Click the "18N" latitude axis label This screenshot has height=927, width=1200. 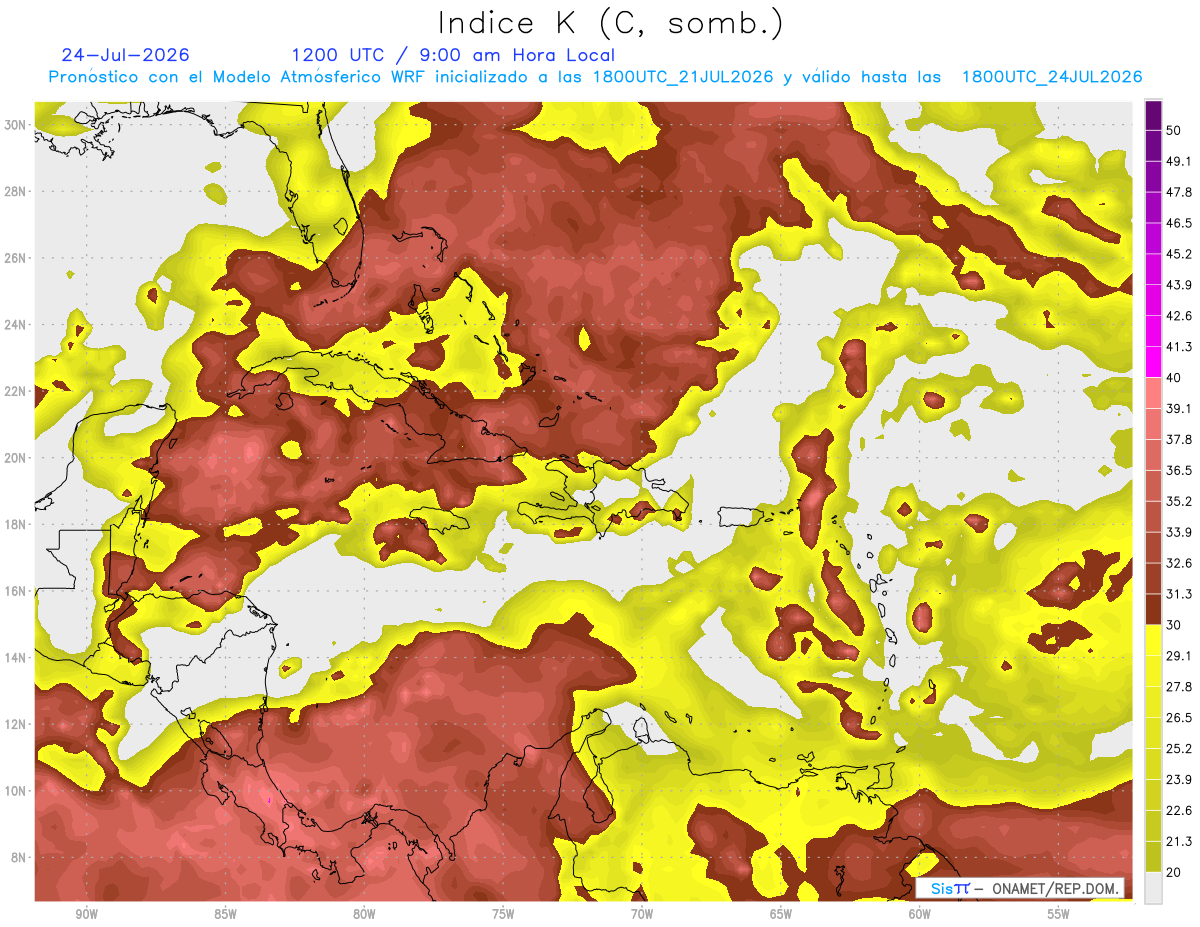(x=16, y=524)
